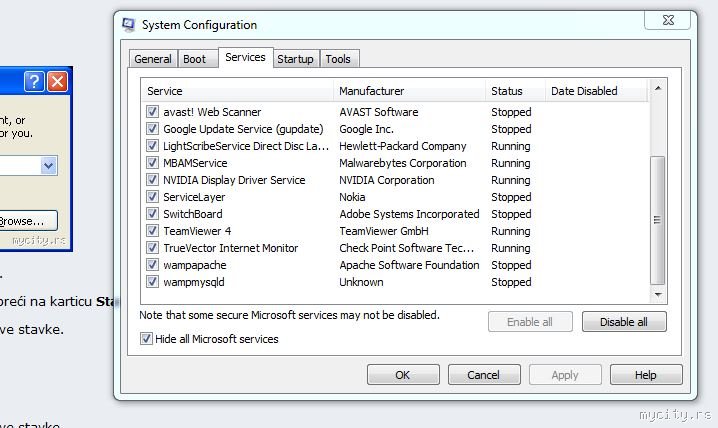Confirm with the OK button
Viewport: 718px width, 428px height.
point(403,375)
